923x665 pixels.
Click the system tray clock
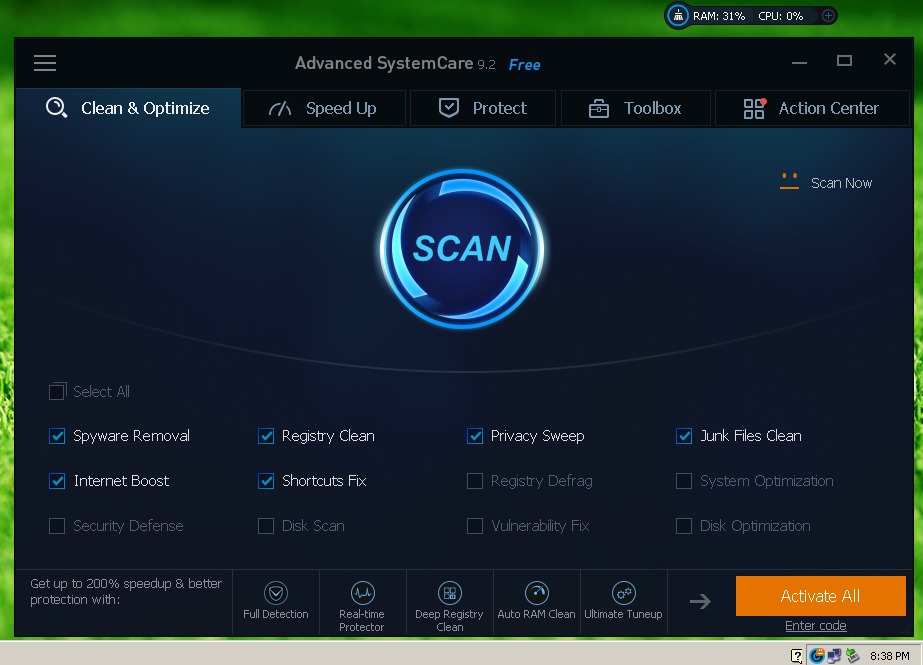(x=889, y=656)
